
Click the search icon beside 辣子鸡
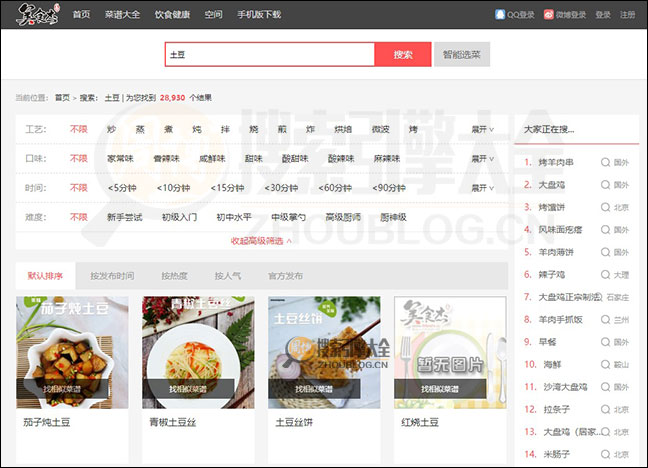(605, 273)
